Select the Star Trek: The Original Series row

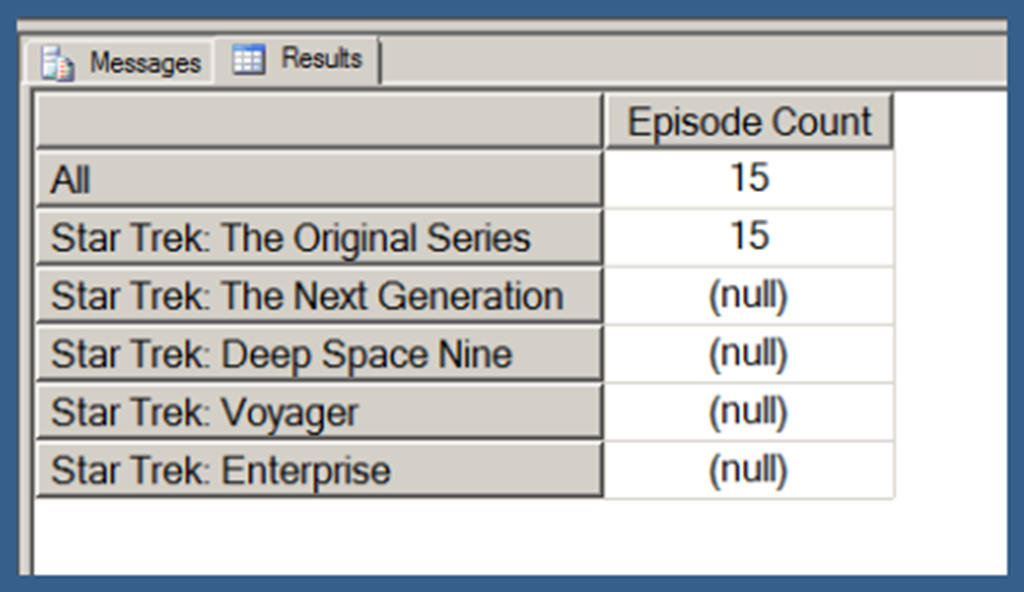click(x=319, y=238)
